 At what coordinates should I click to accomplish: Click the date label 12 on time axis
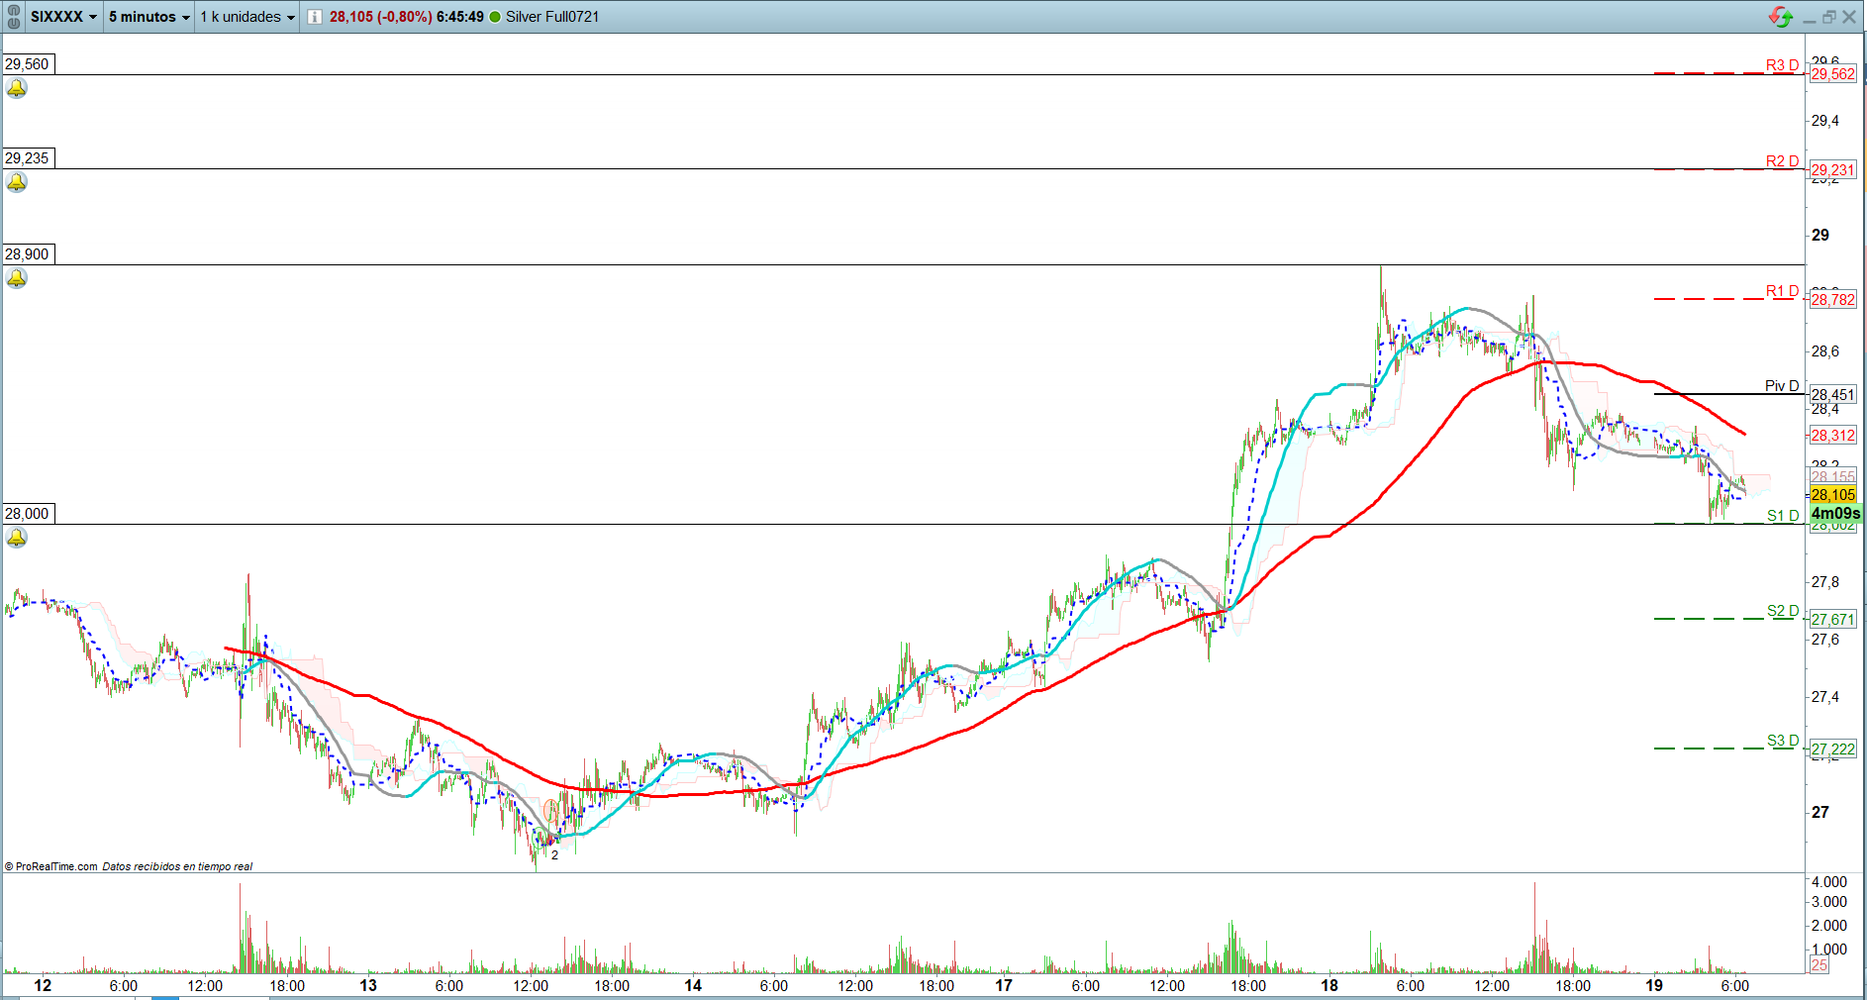tap(42, 985)
